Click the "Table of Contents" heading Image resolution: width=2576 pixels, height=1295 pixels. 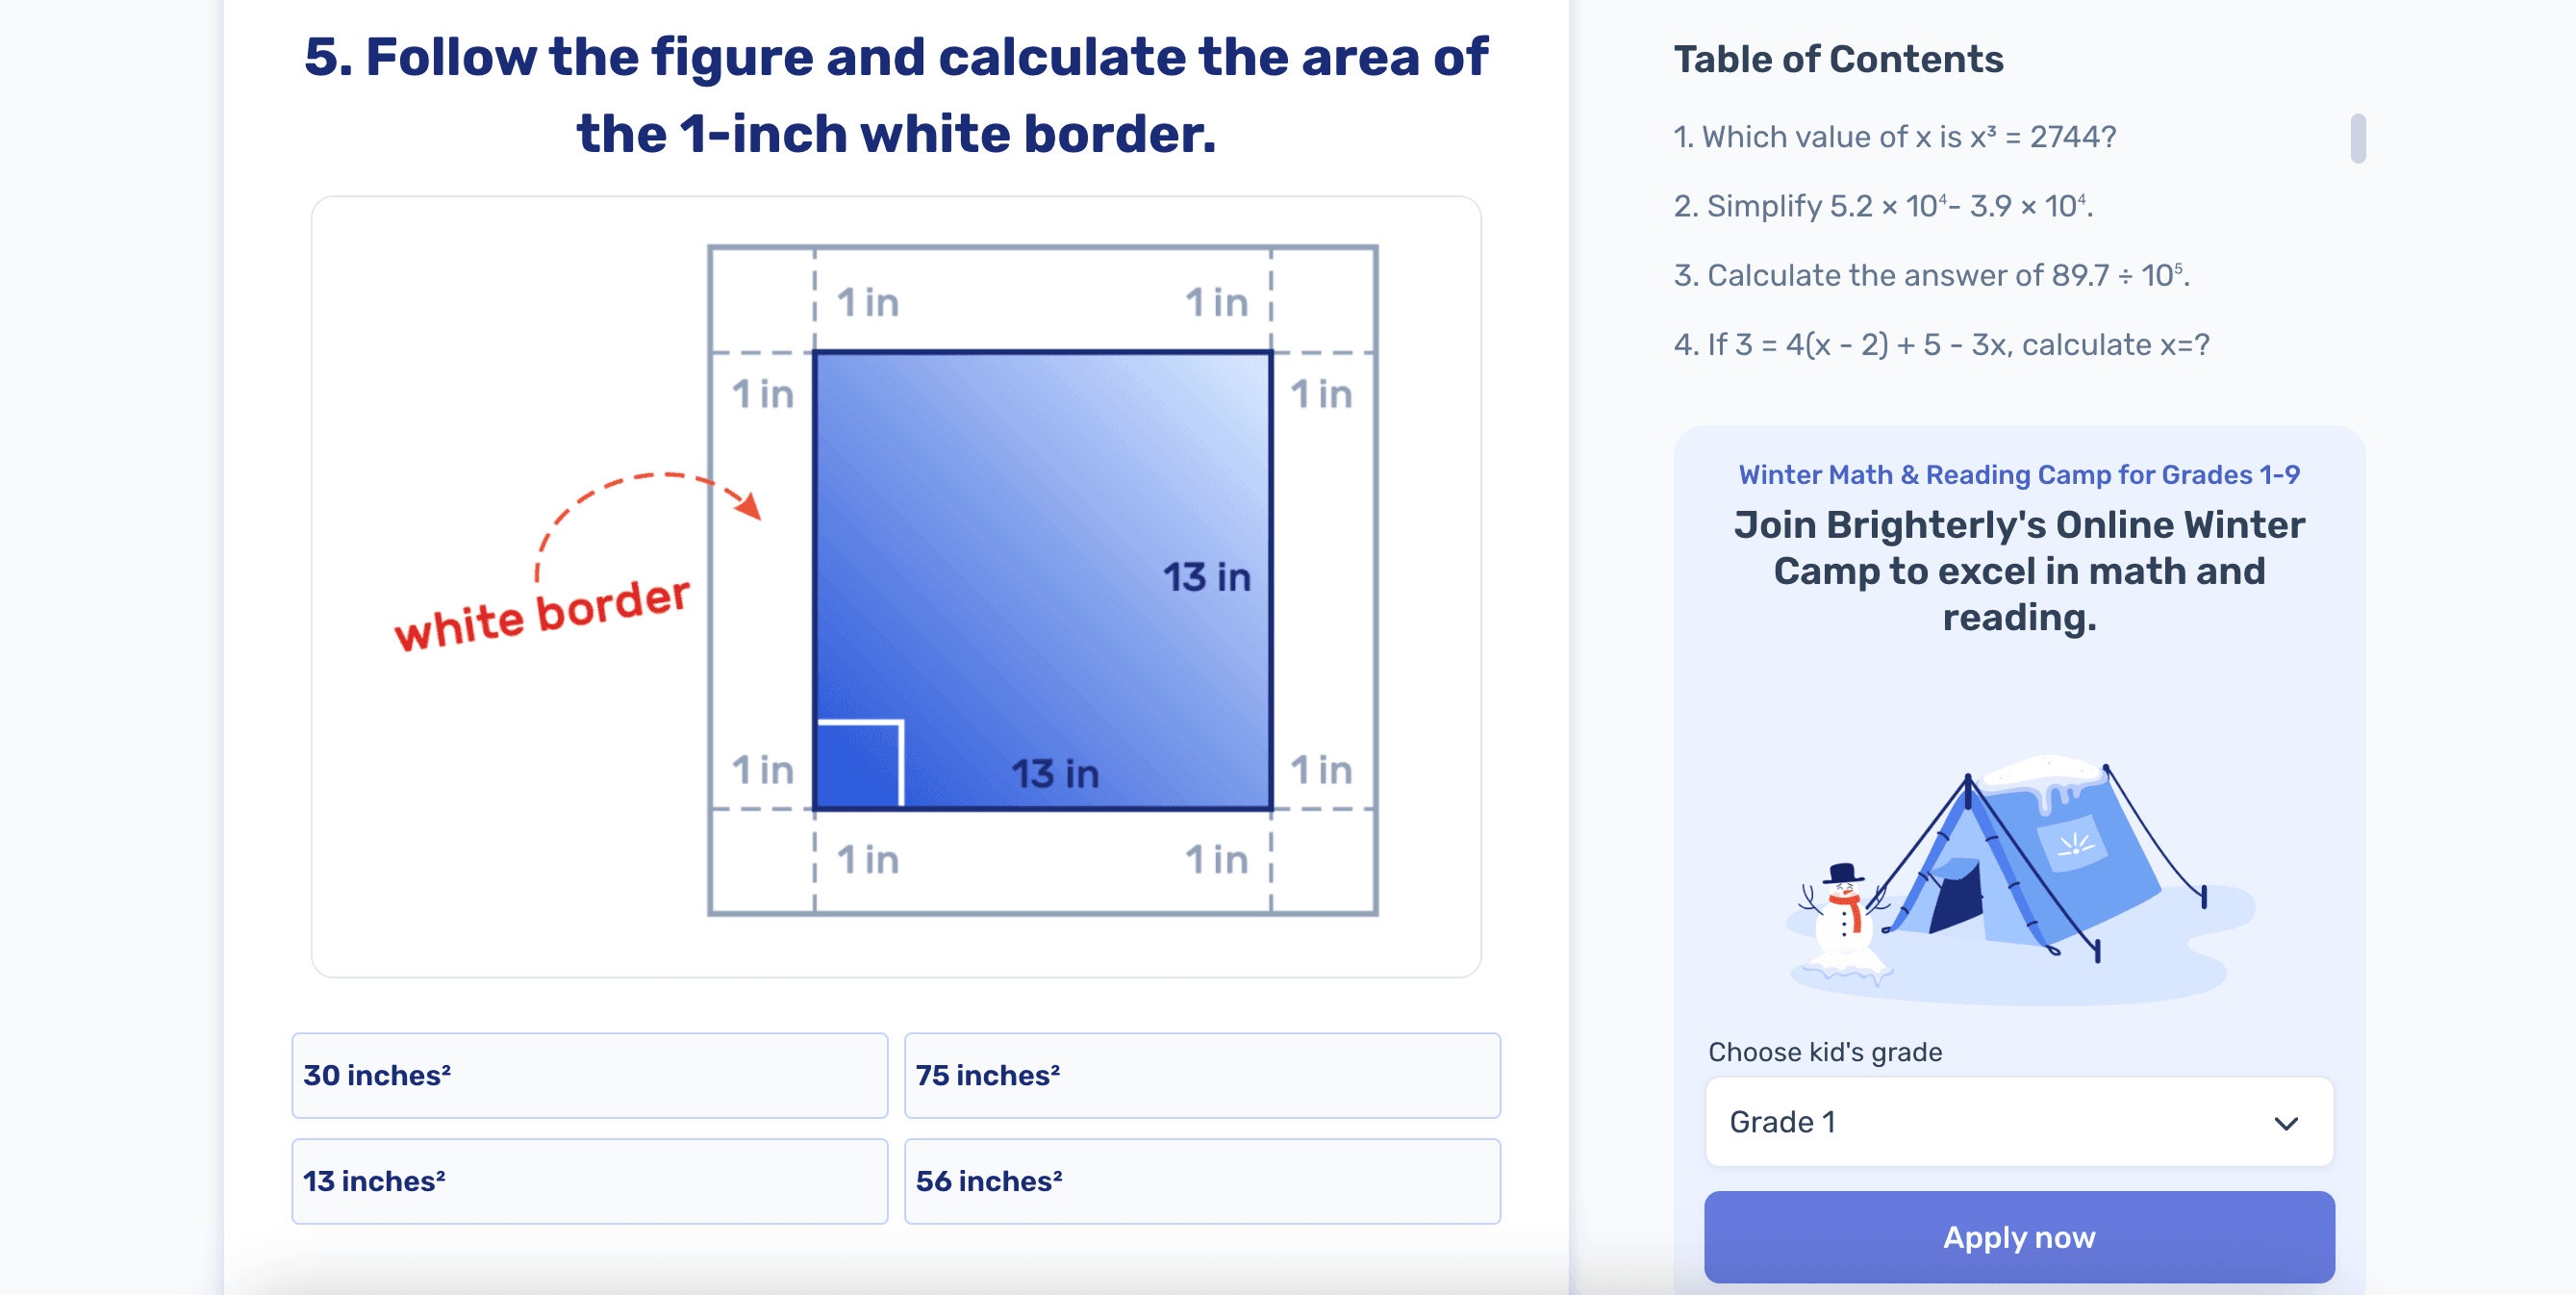pyautogui.click(x=1837, y=58)
